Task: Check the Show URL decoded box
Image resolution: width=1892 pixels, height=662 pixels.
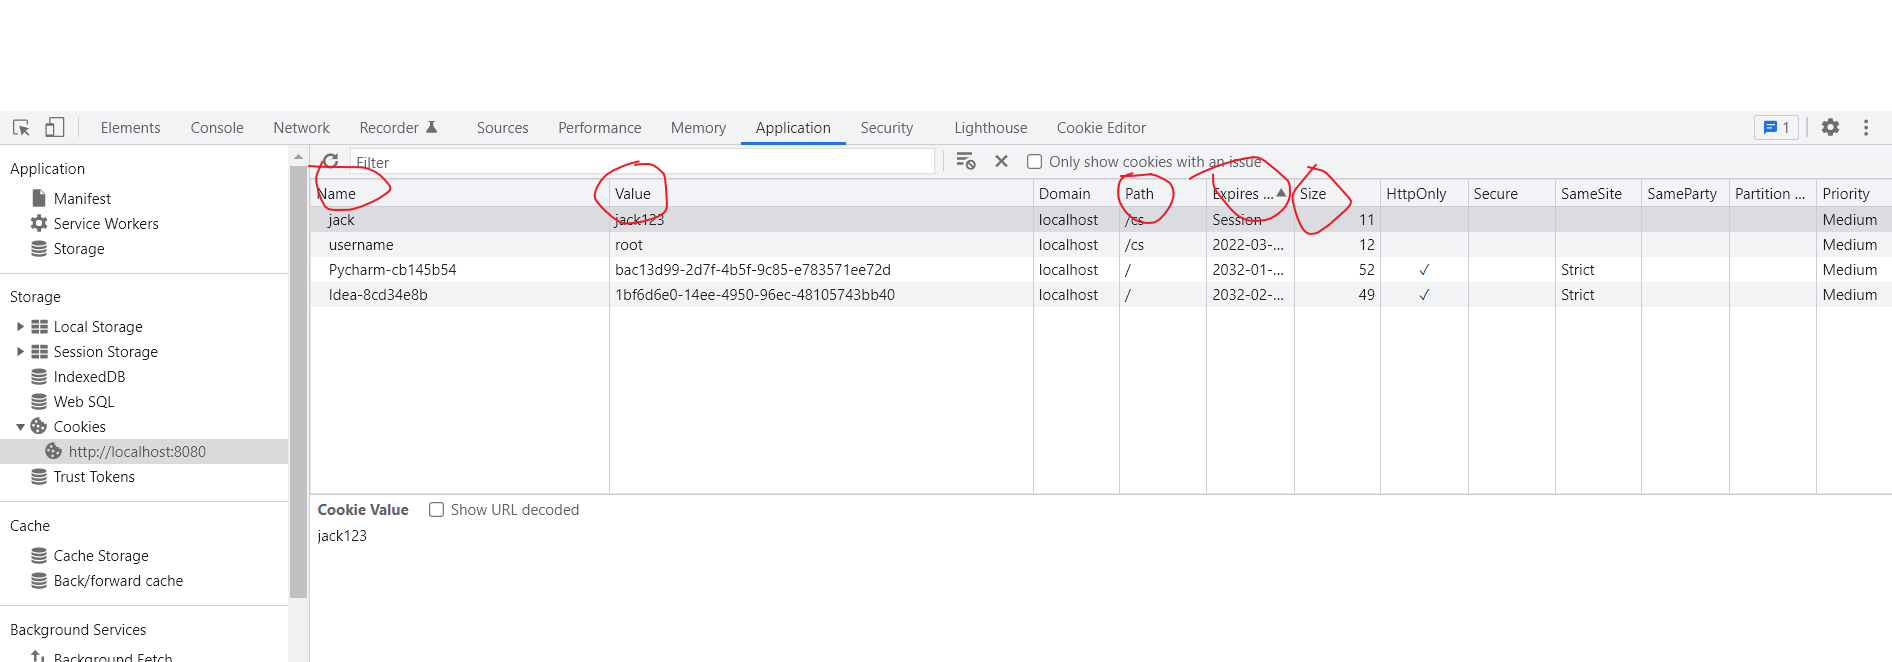Action: [436, 509]
